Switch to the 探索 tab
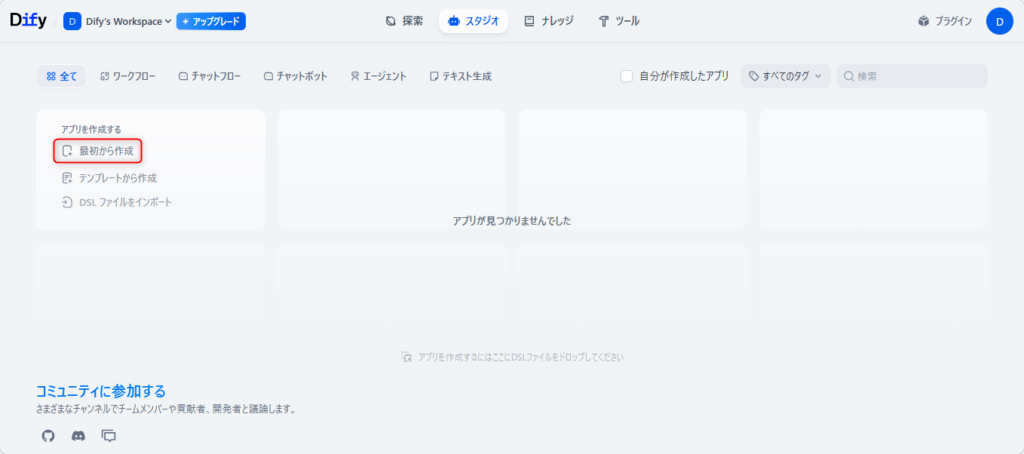1024x454 pixels. (x=405, y=21)
